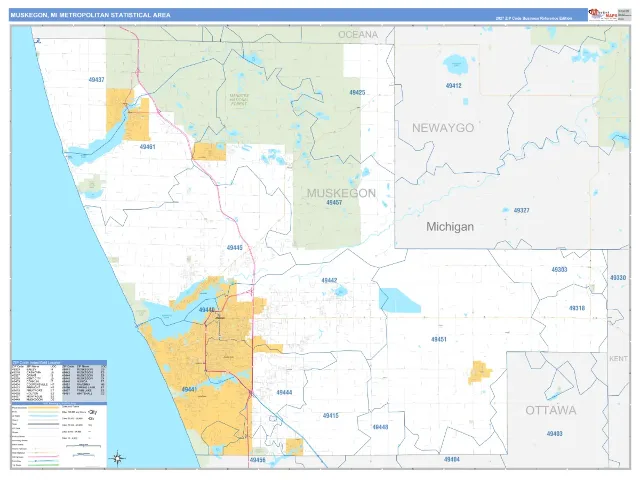640x480 pixels.
Task: Select ZIP code 49412 label
Action: tap(453, 86)
